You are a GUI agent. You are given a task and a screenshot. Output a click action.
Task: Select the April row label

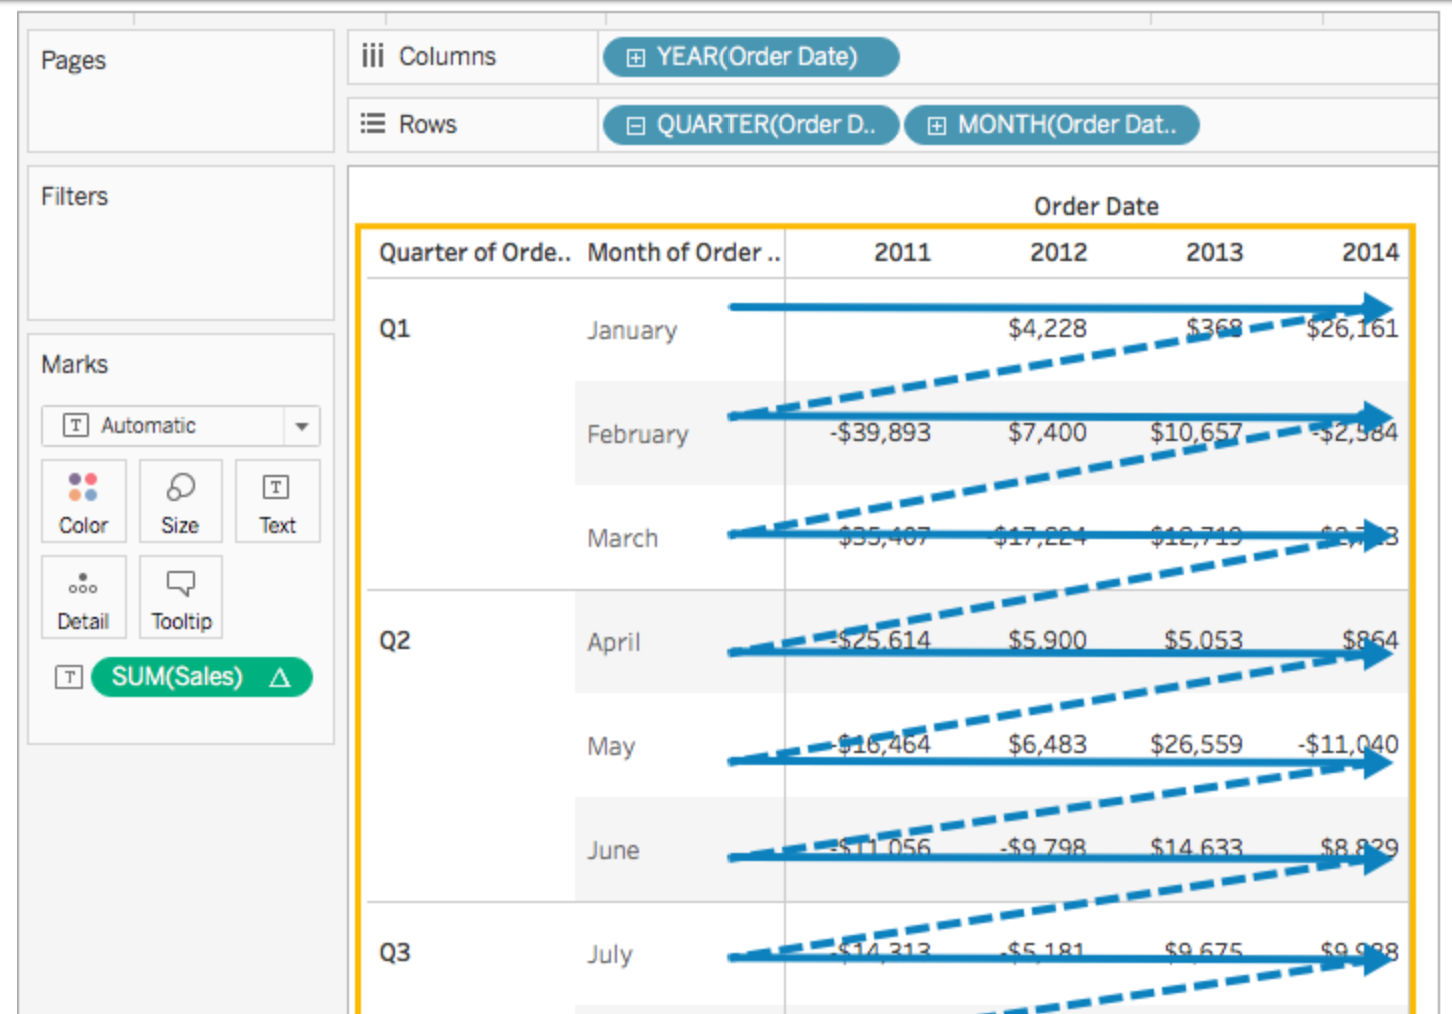[x=613, y=642]
